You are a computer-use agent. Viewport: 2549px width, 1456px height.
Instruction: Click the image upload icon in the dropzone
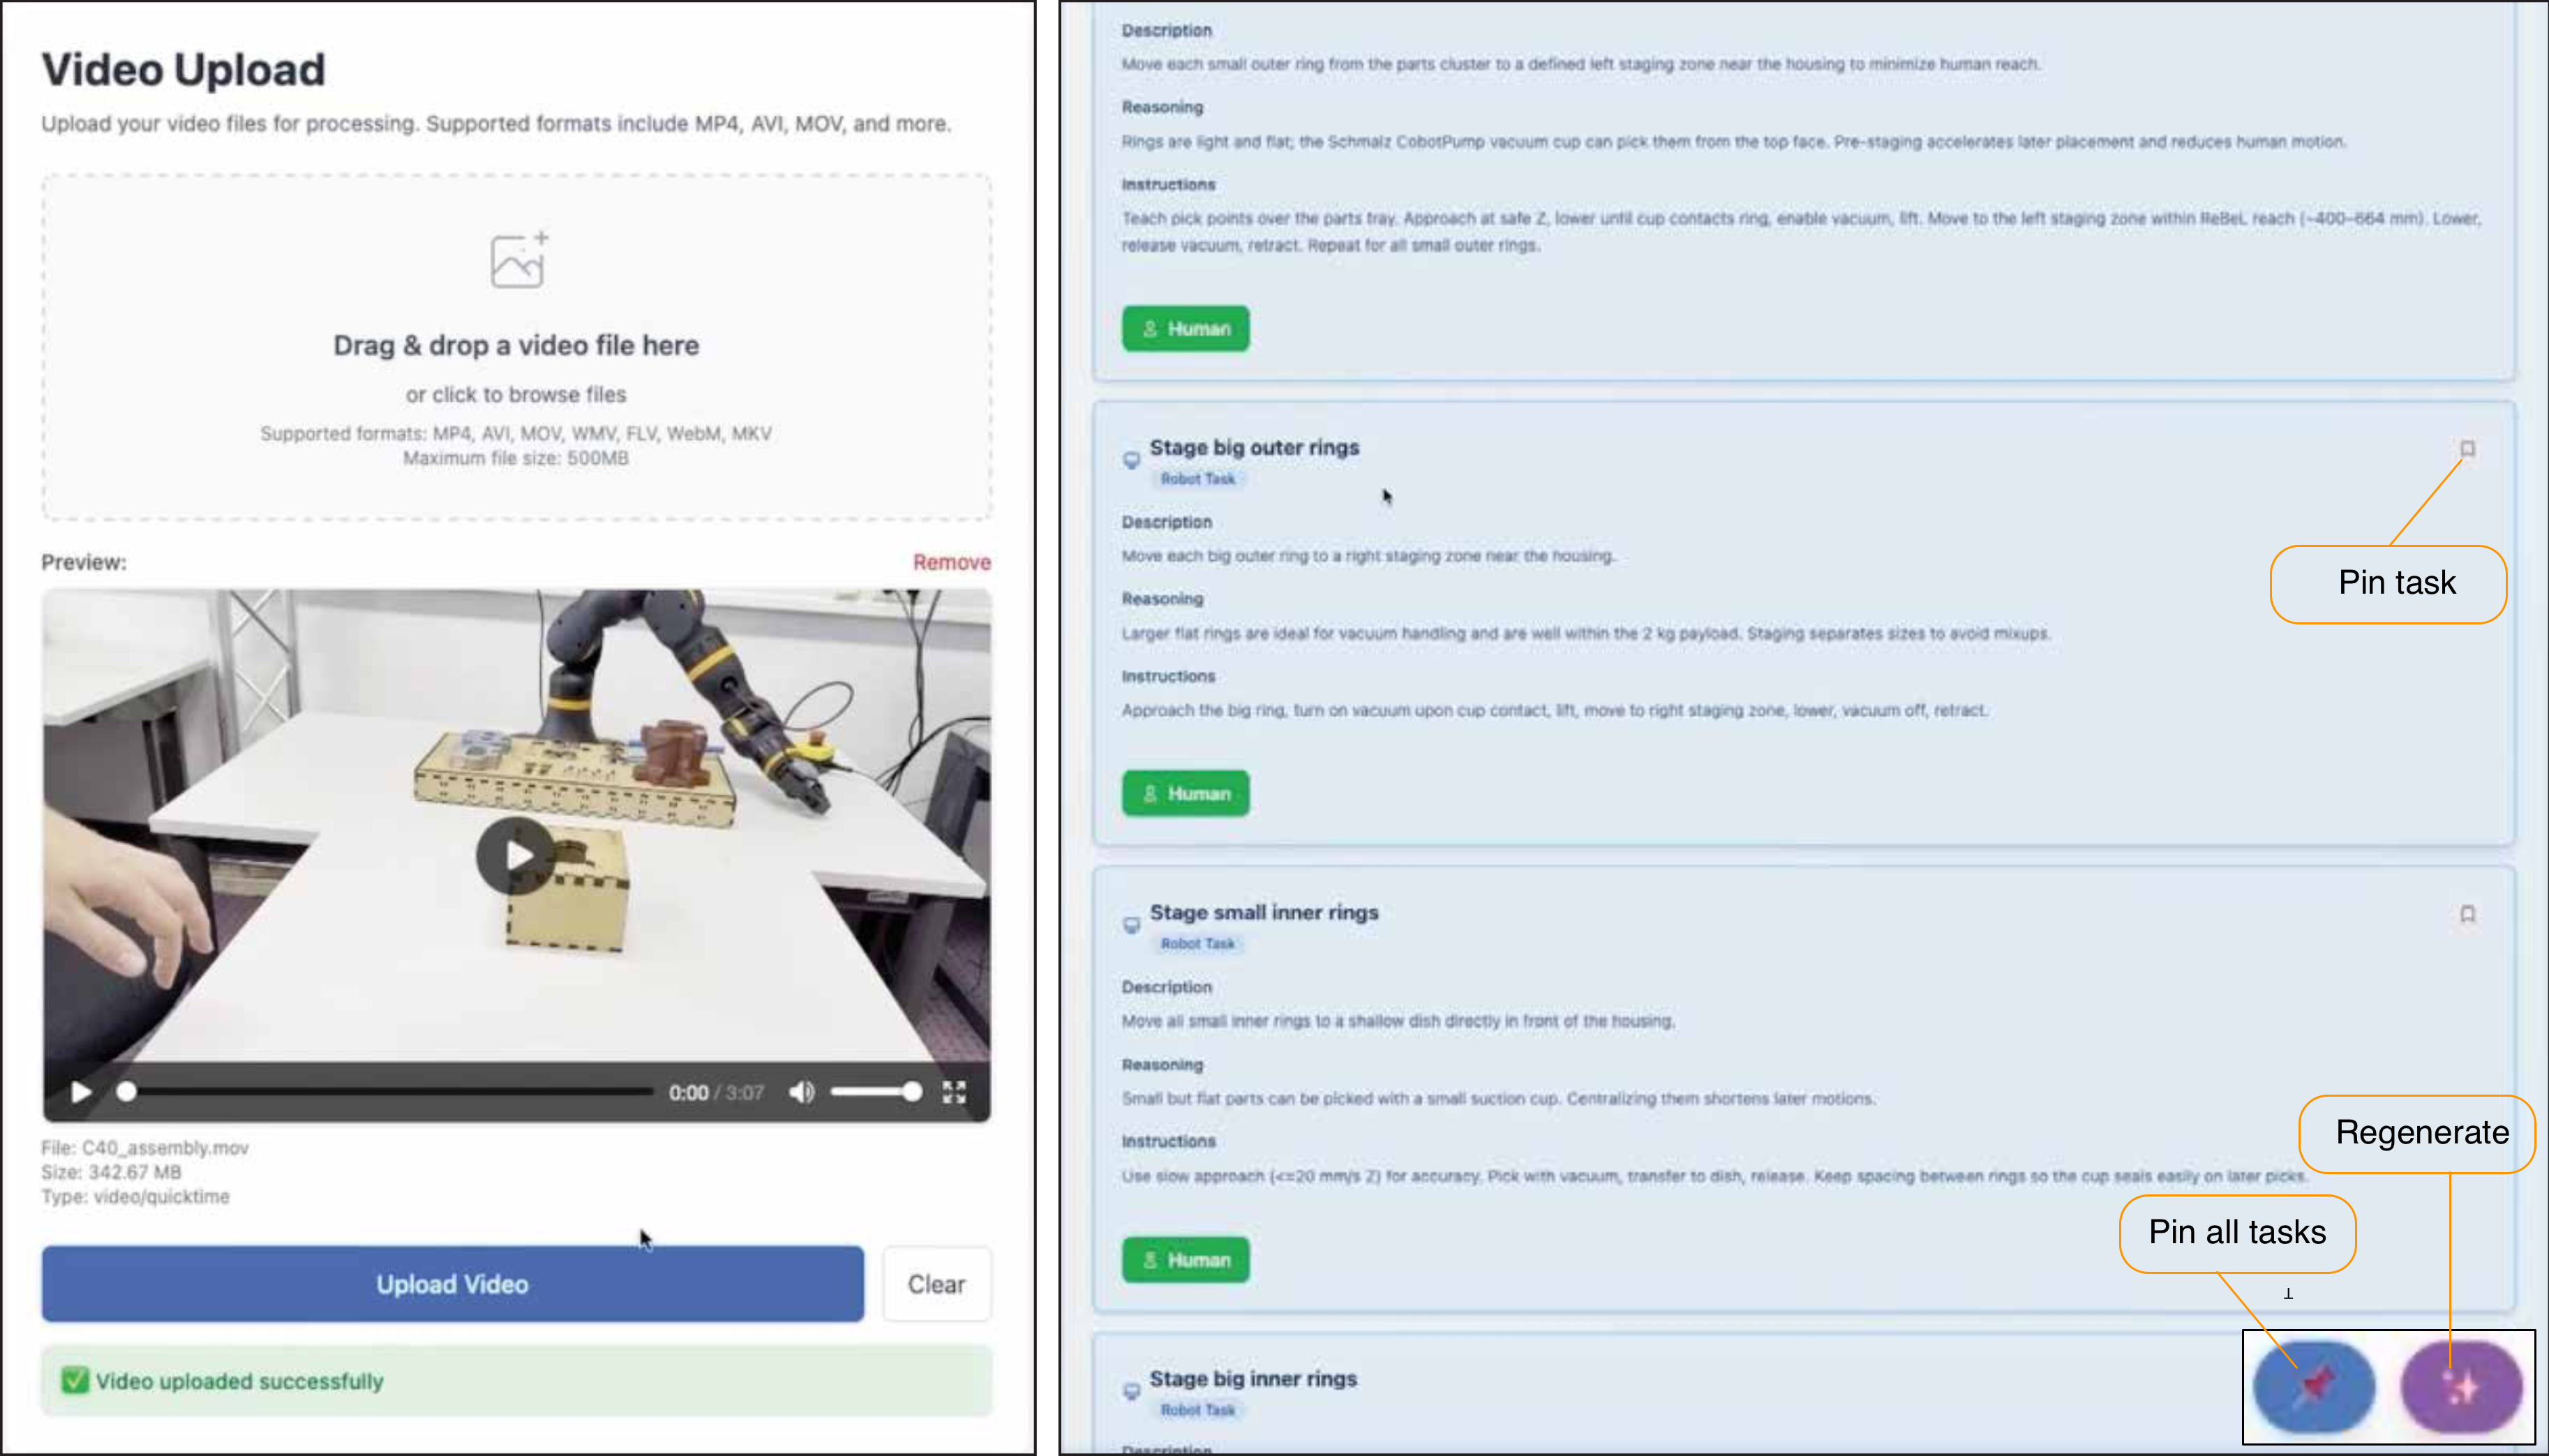[x=518, y=261]
